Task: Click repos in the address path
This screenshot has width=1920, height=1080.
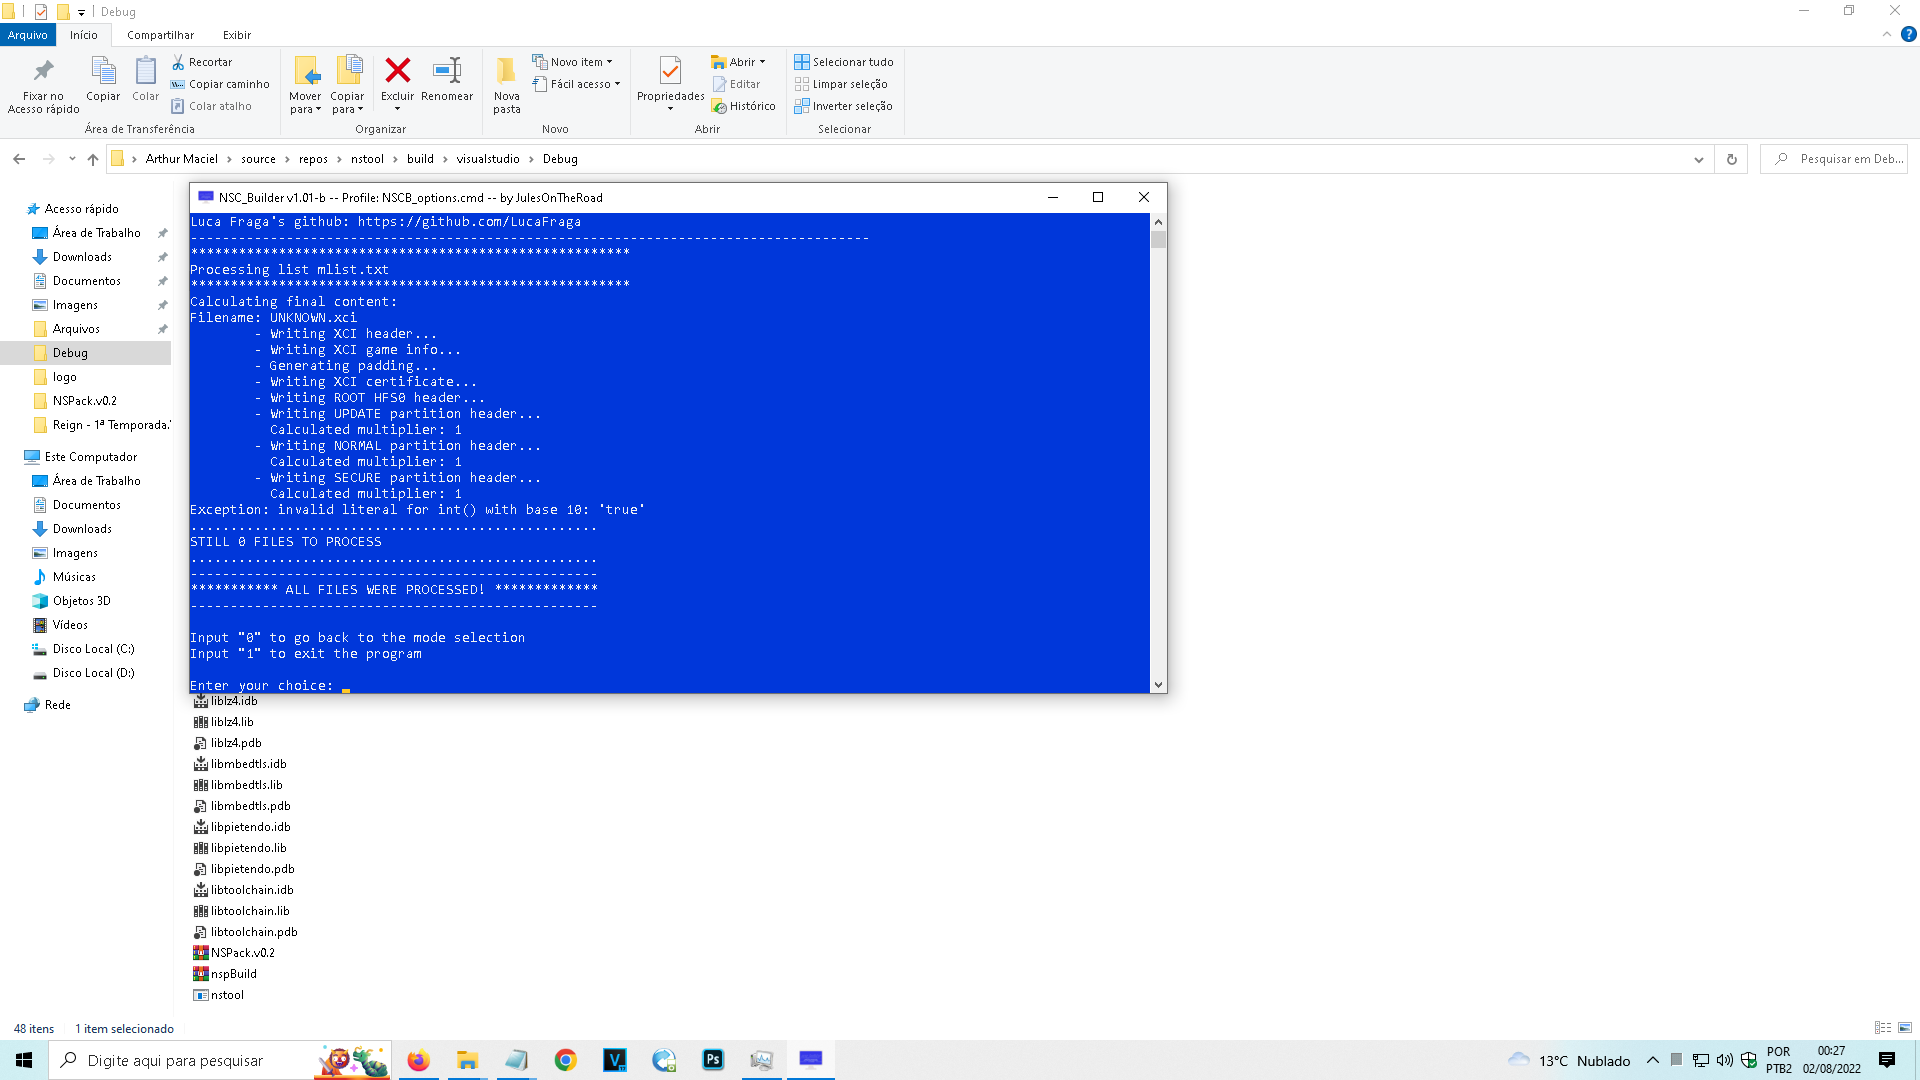Action: tap(313, 159)
